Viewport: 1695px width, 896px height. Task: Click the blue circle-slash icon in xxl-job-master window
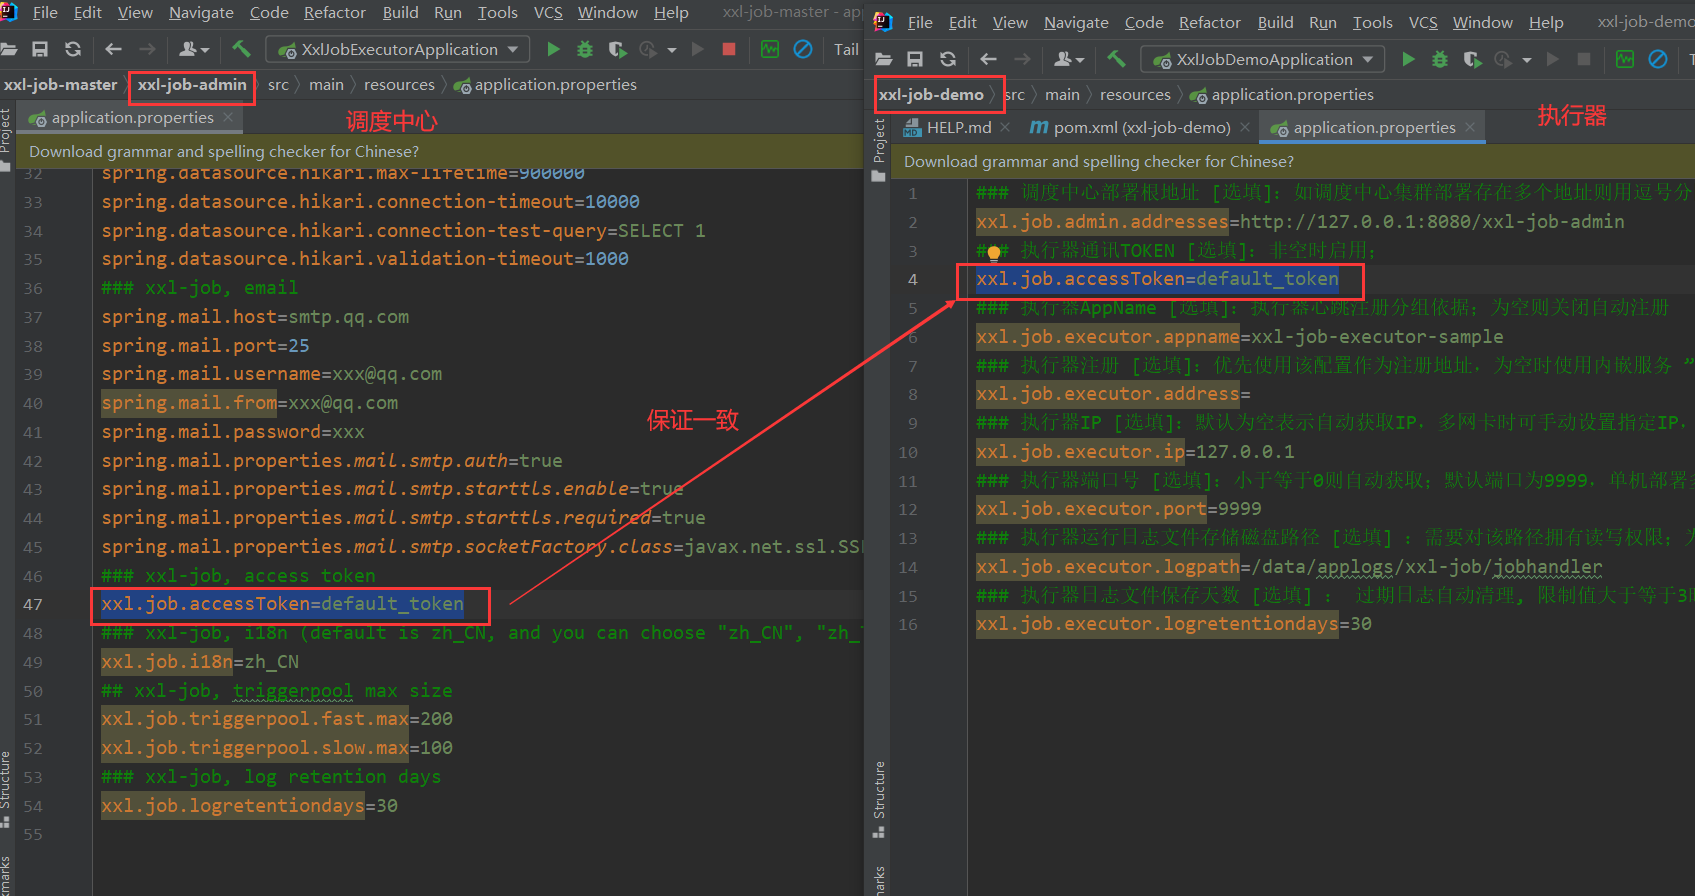pyautogui.click(x=802, y=49)
